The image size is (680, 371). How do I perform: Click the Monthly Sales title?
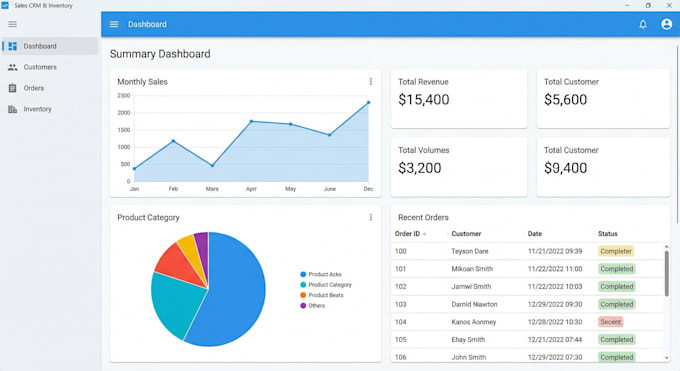click(x=142, y=82)
